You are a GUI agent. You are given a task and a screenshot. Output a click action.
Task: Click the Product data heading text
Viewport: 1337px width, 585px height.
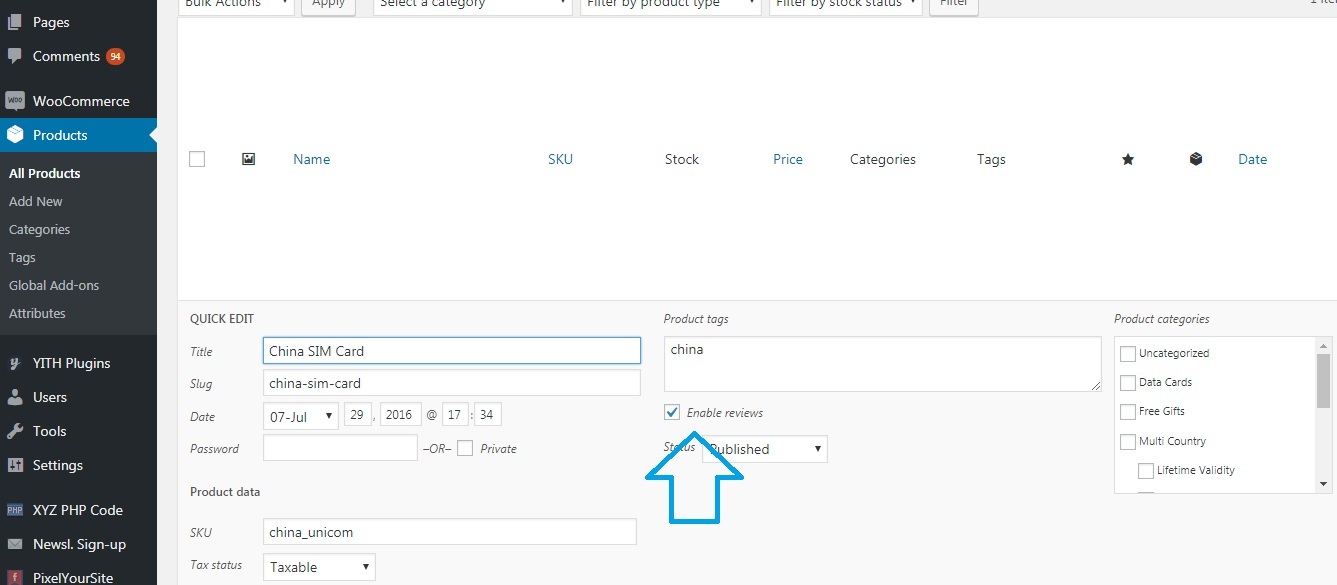point(225,492)
